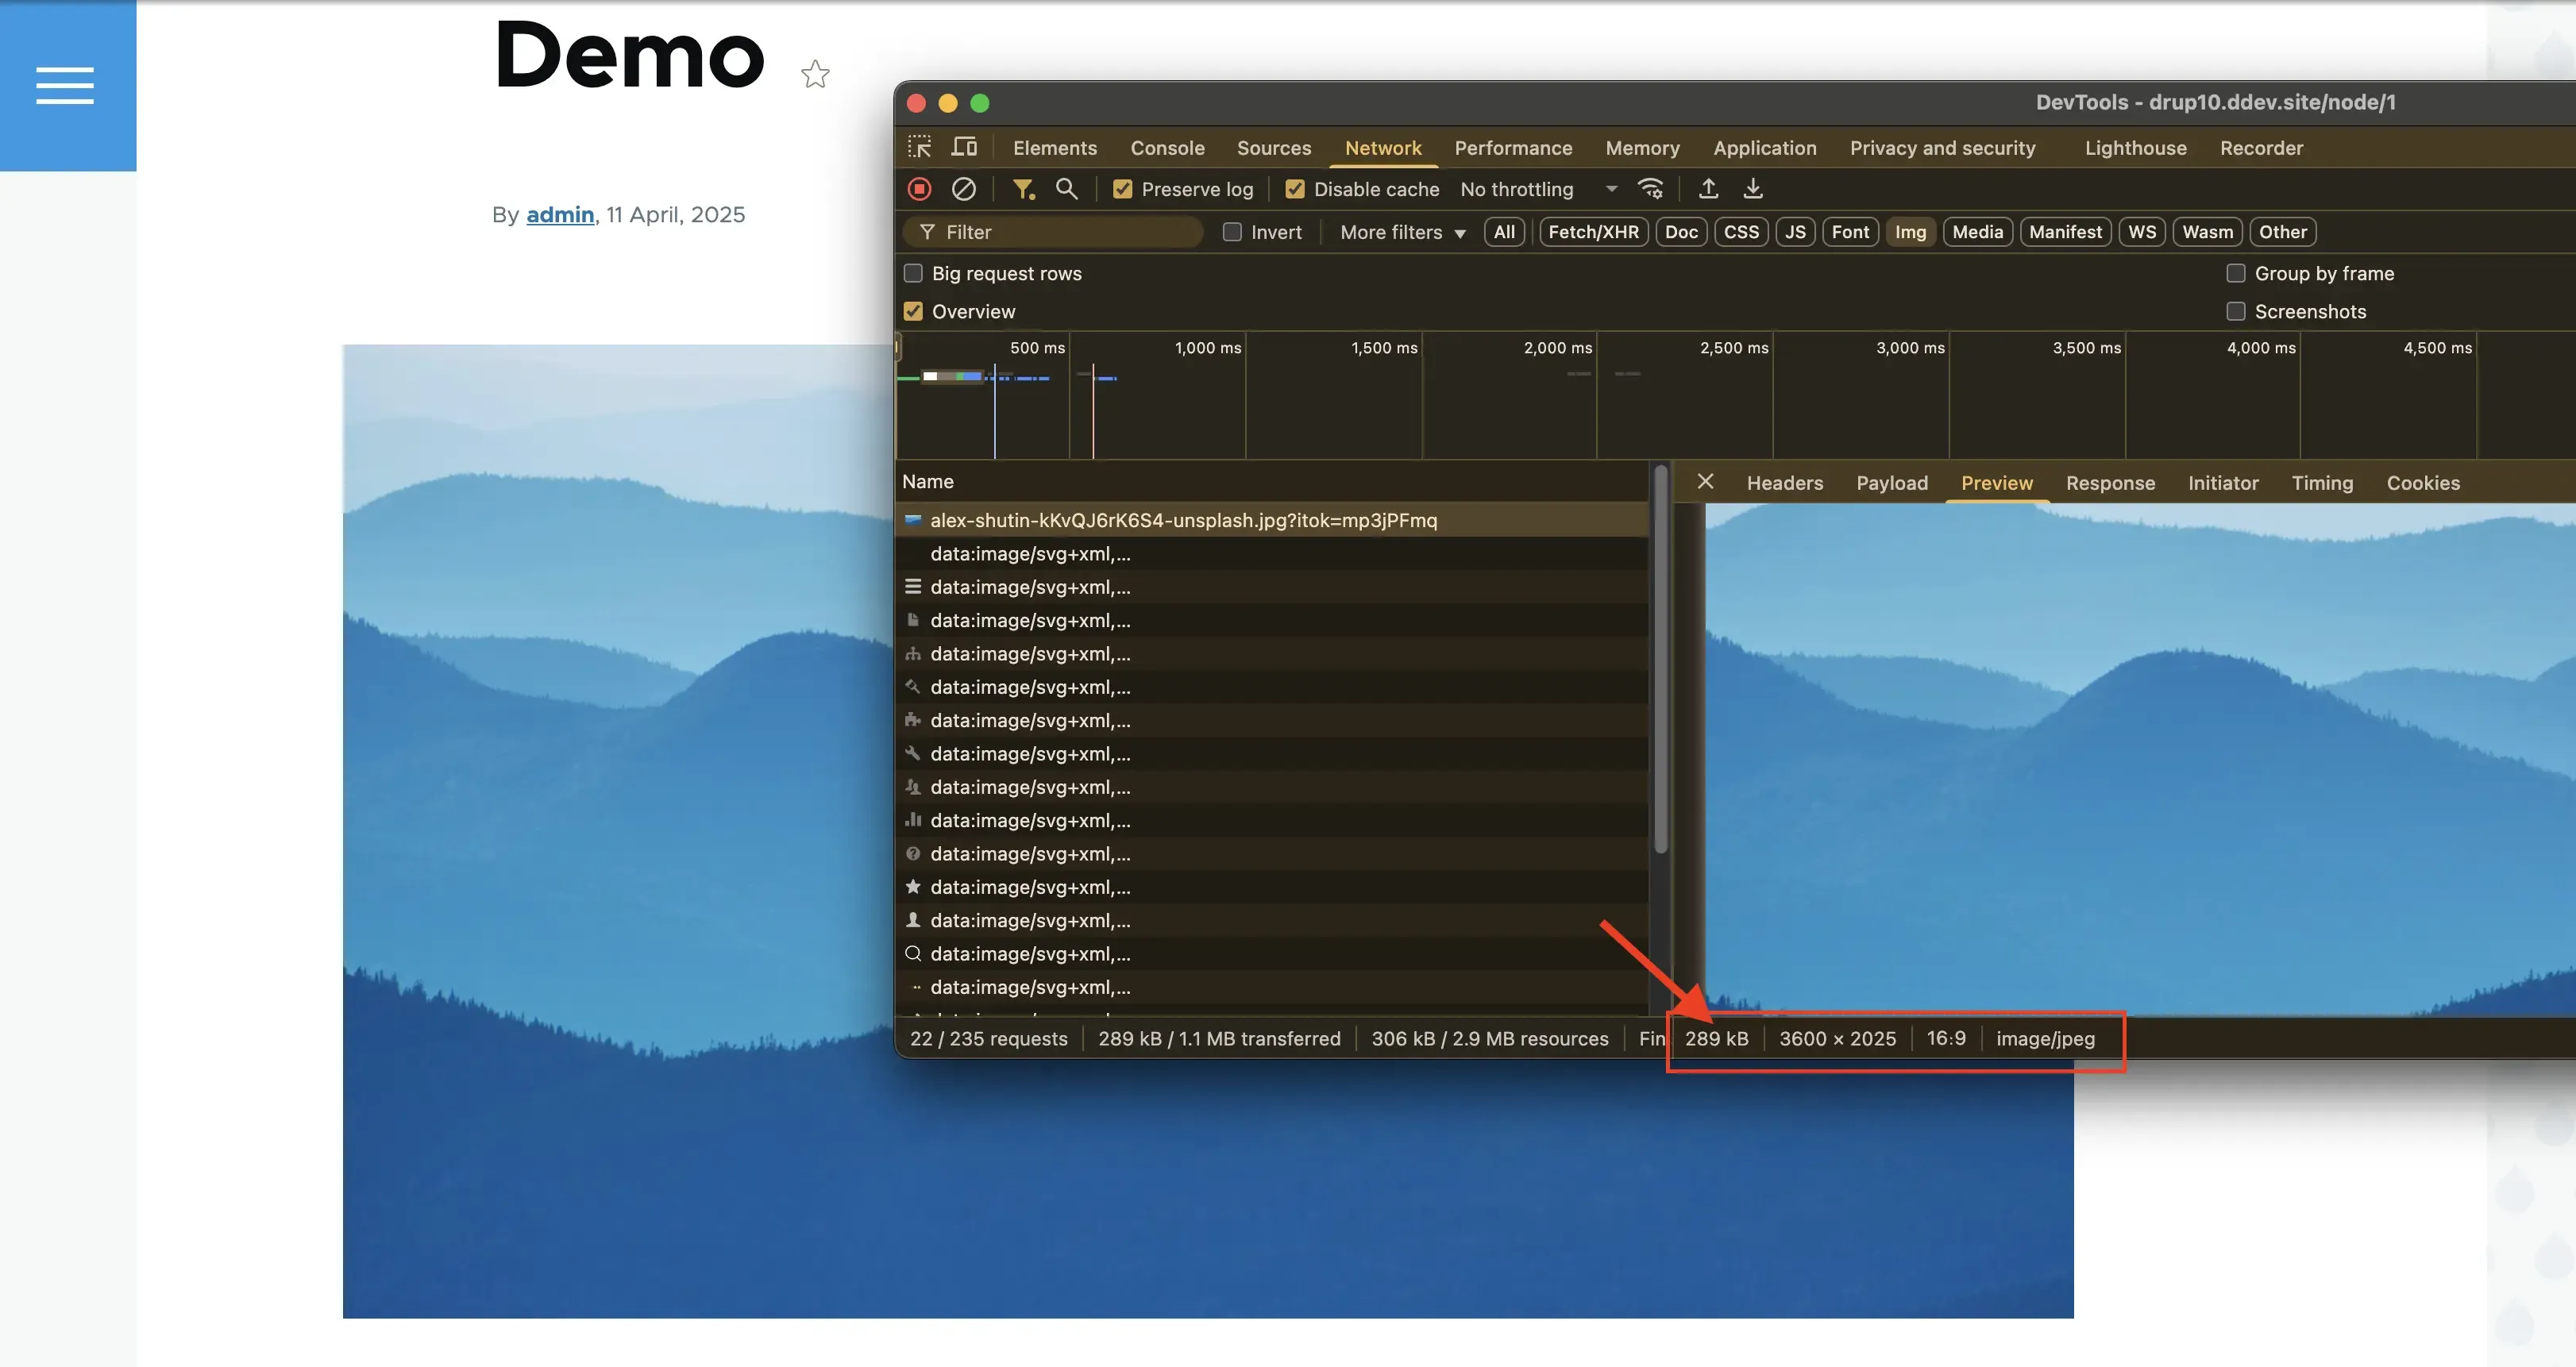The width and height of the screenshot is (2576, 1367).
Task: Disable the Preserve log option
Action: (x=1122, y=189)
